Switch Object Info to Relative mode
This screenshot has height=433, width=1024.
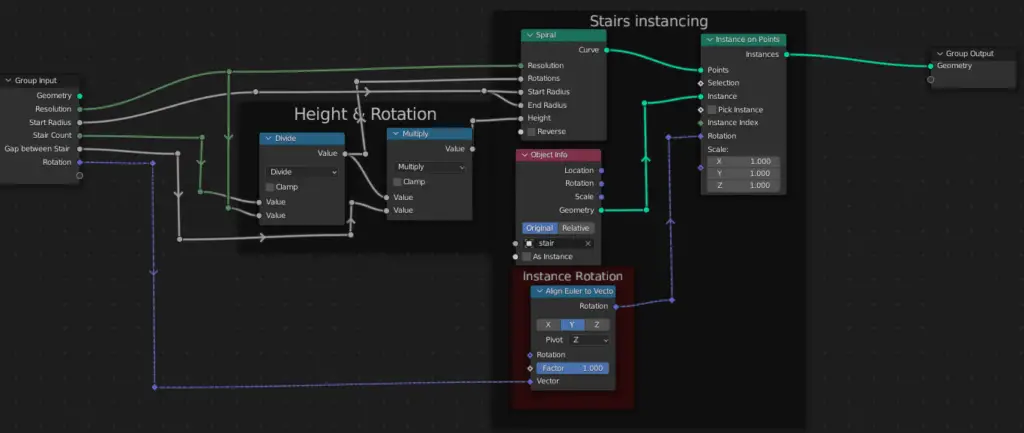pos(575,228)
